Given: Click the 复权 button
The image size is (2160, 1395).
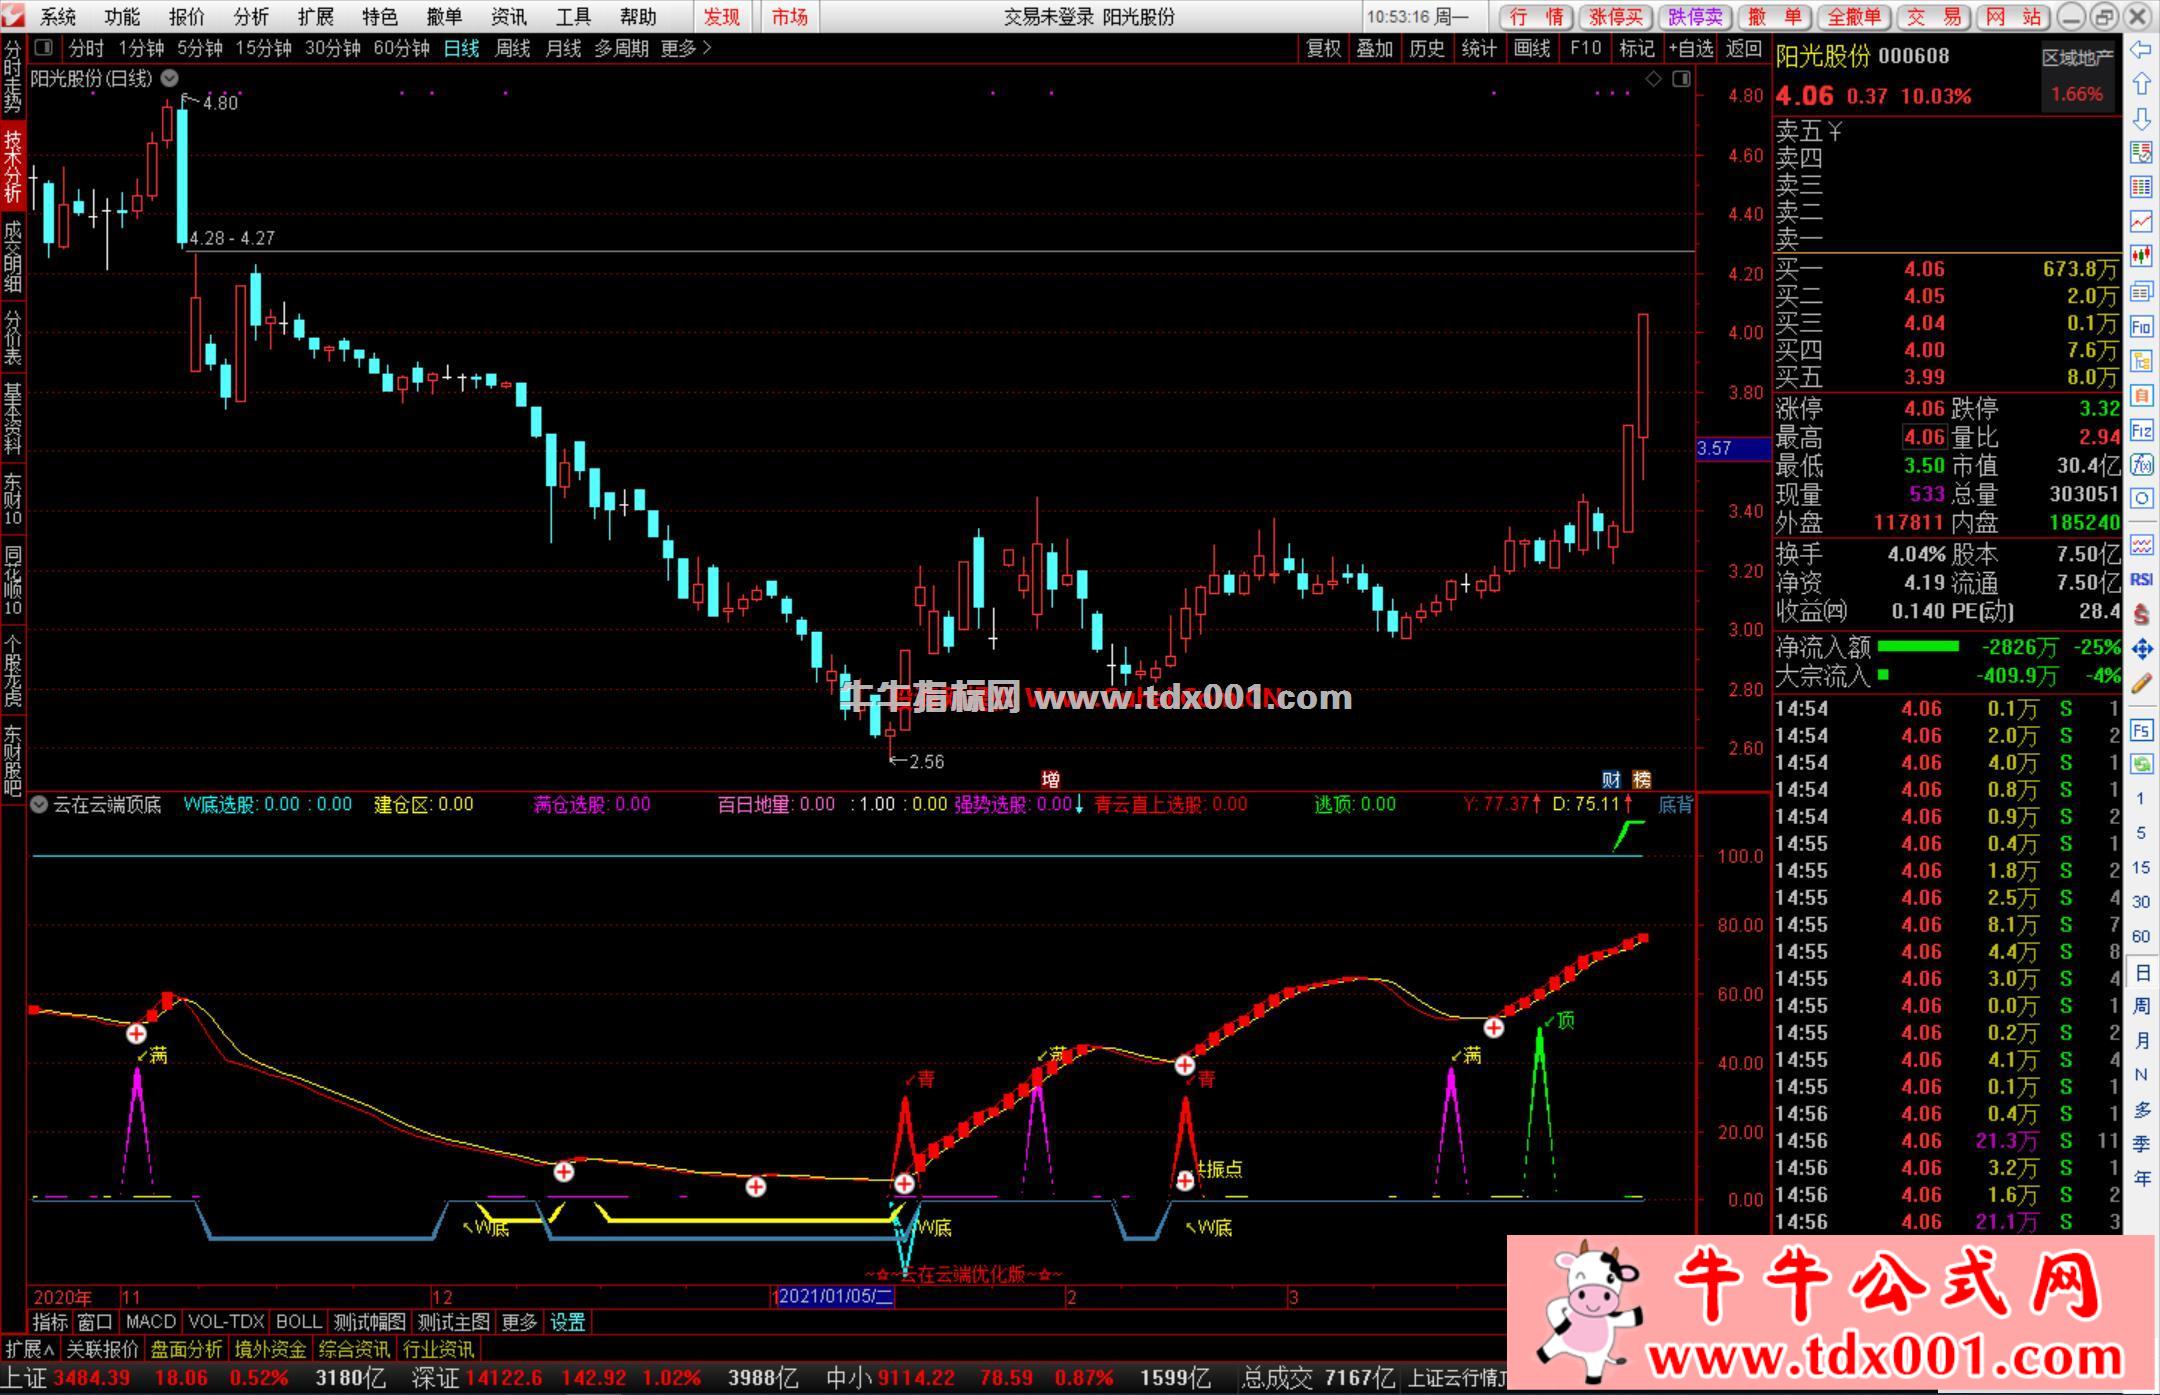Looking at the screenshot, I should point(1324,48).
